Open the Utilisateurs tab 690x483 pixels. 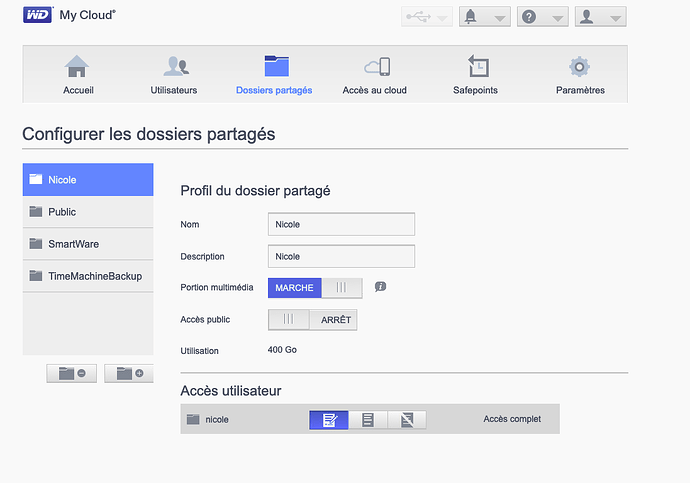coord(174,75)
